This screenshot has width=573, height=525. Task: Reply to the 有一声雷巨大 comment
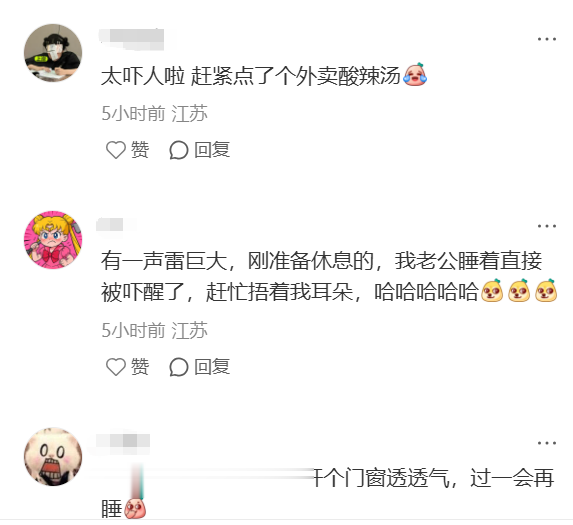click(200, 367)
